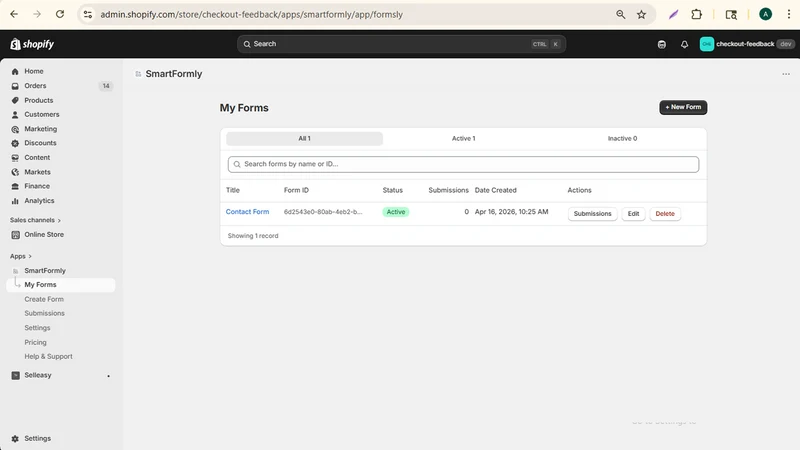
Task: Click the browser forward arrow
Action: point(37,14)
